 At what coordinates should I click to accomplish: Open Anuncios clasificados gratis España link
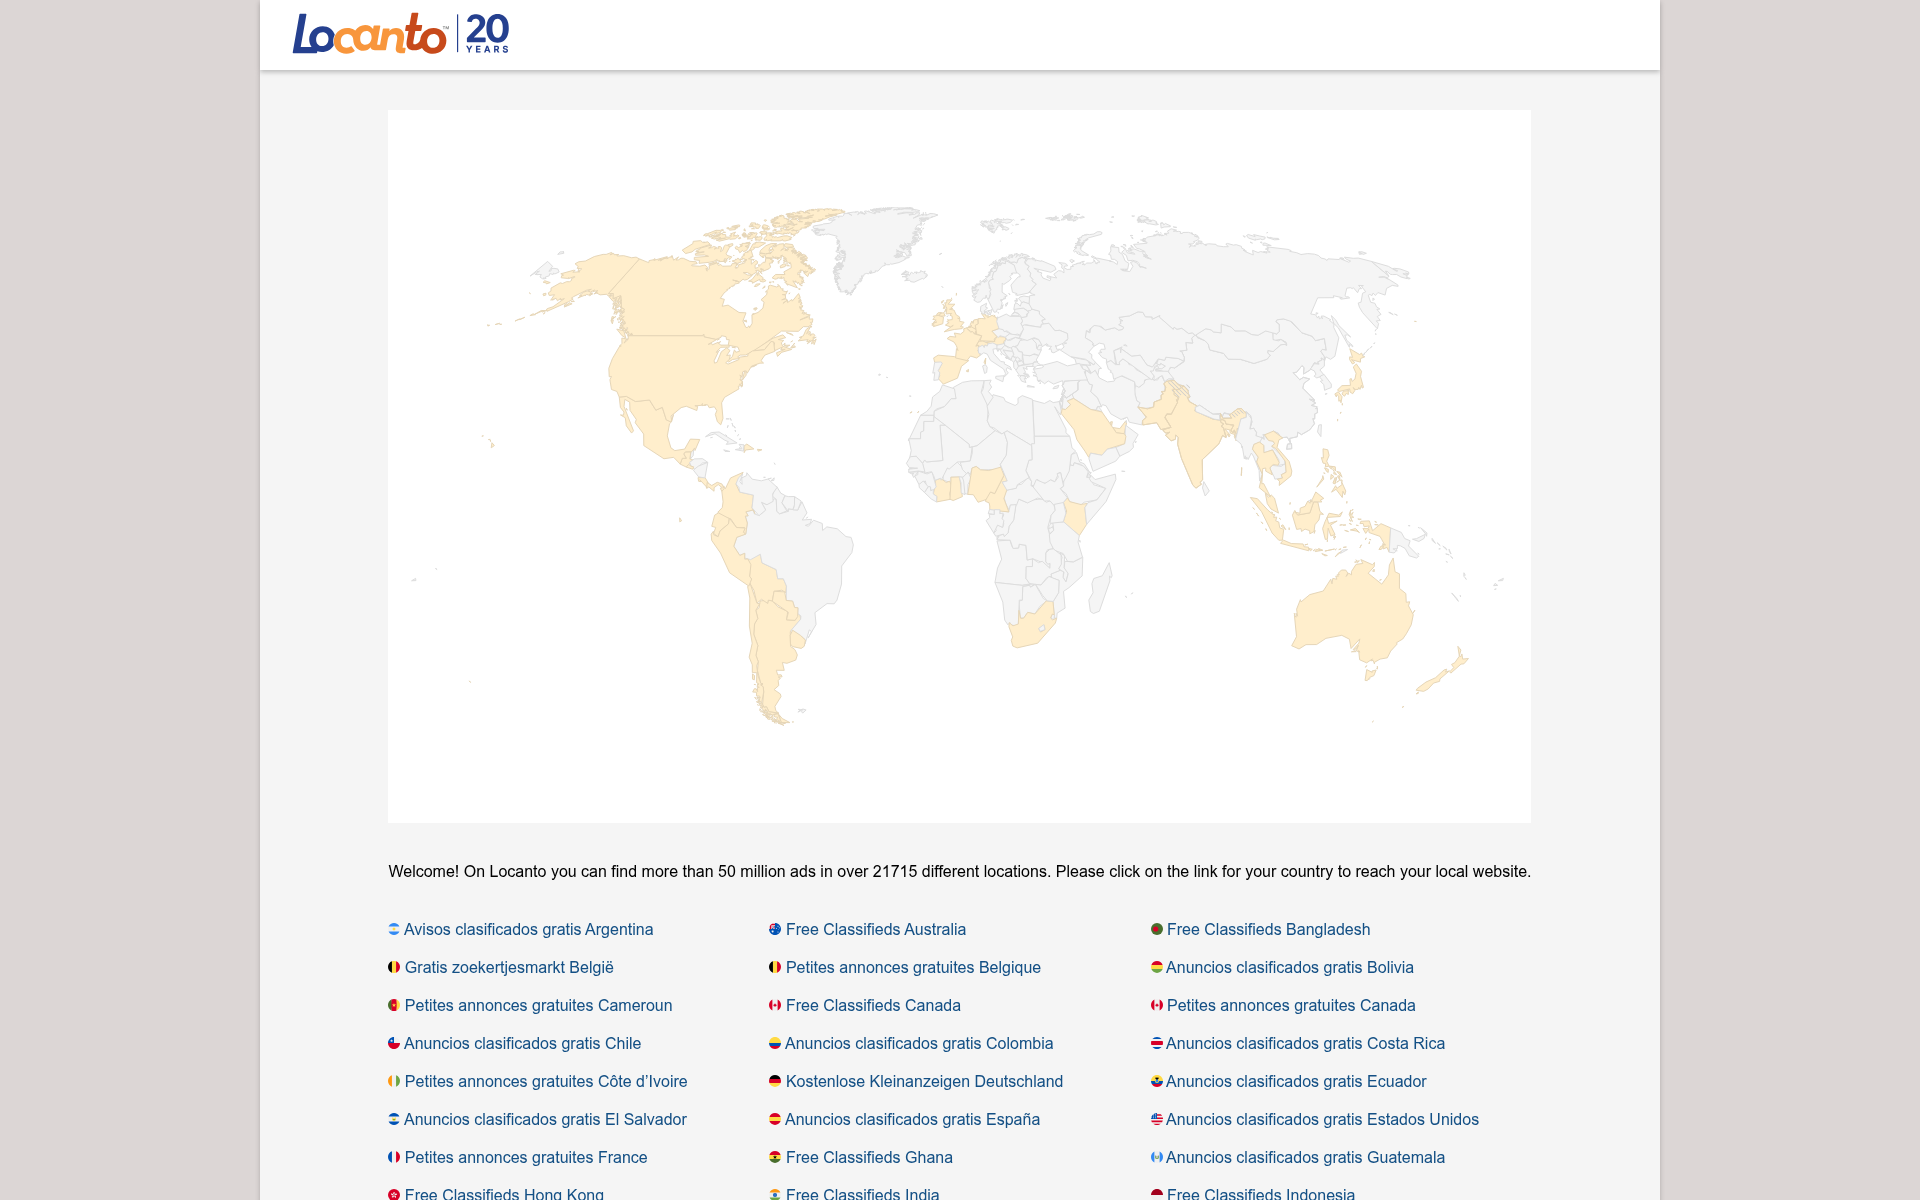[x=912, y=1119]
